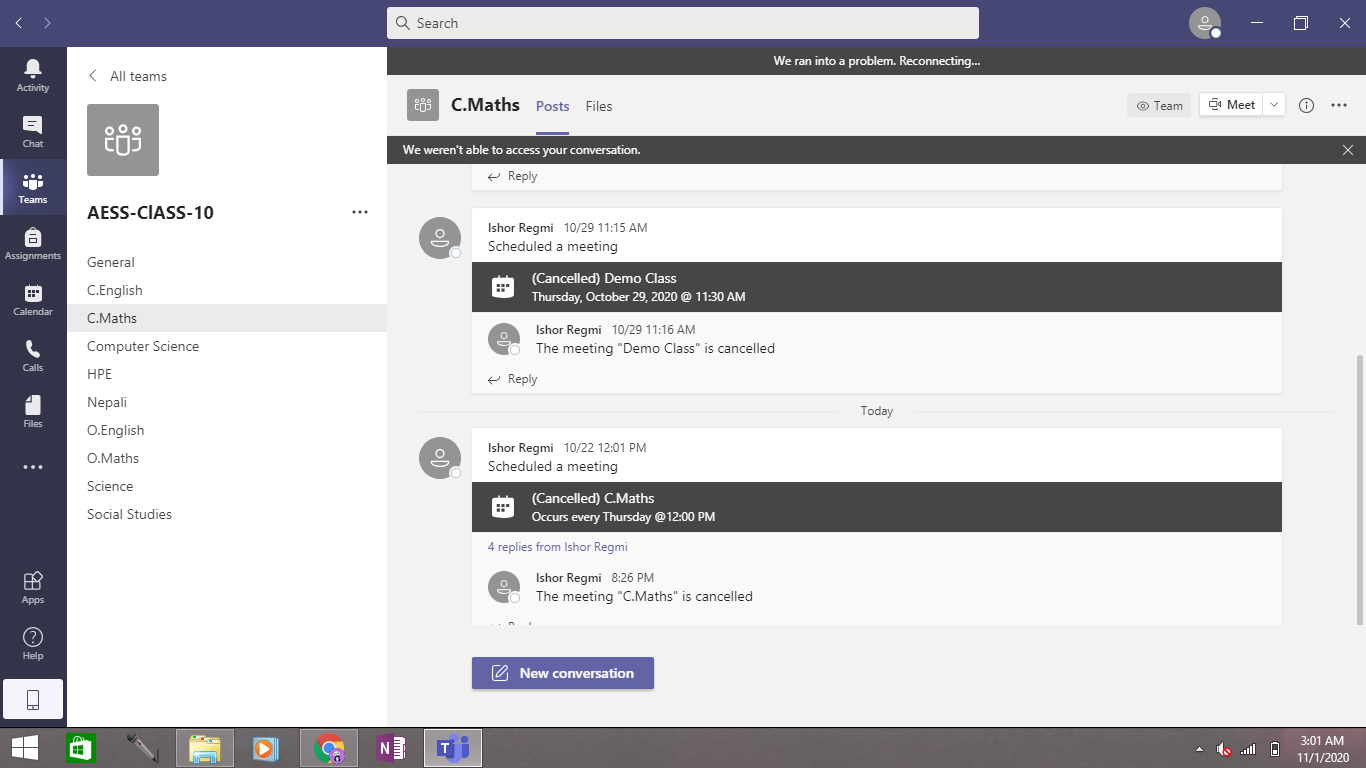The height and width of the screenshot is (768, 1366).
Task: Click the AESS-ClASS-10 team avatar
Action: pyautogui.click(x=123, y=140)
